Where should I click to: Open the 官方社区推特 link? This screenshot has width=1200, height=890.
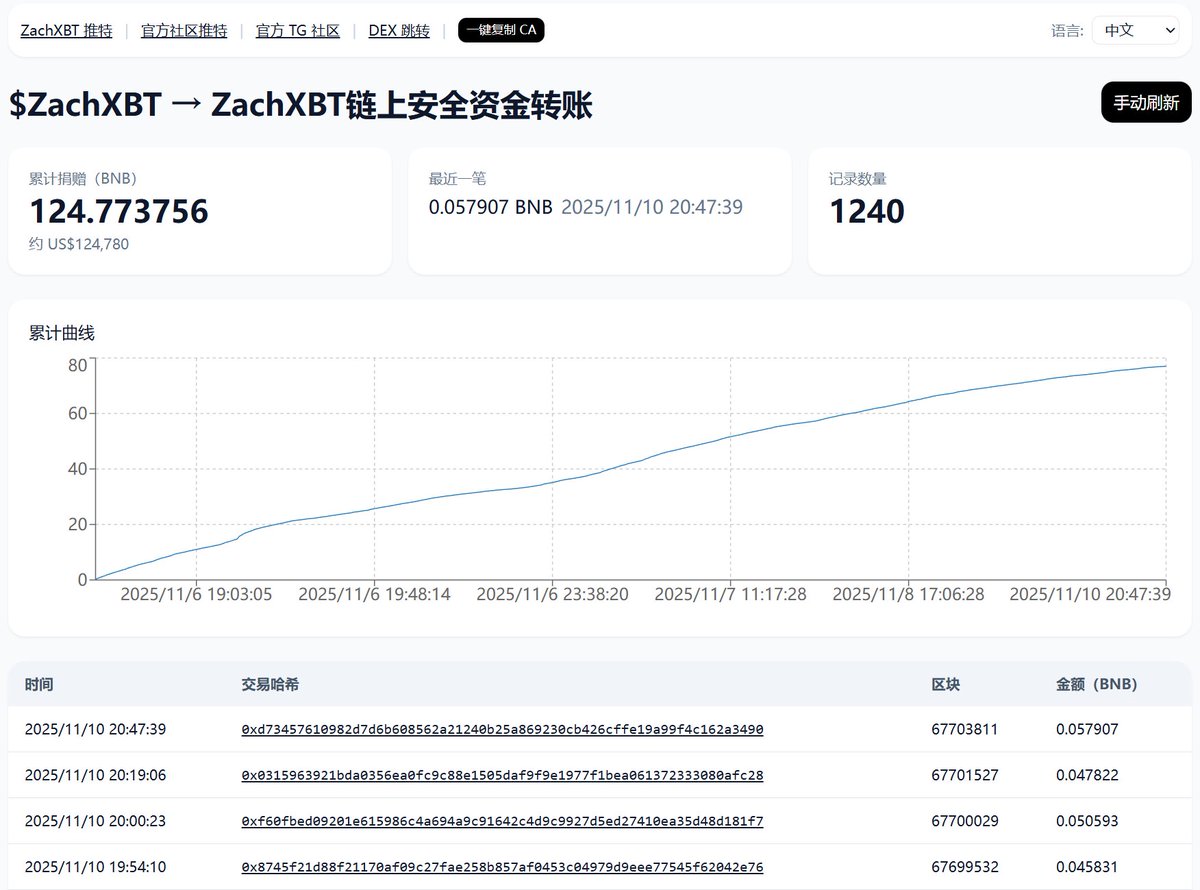(x=184, y=31)
